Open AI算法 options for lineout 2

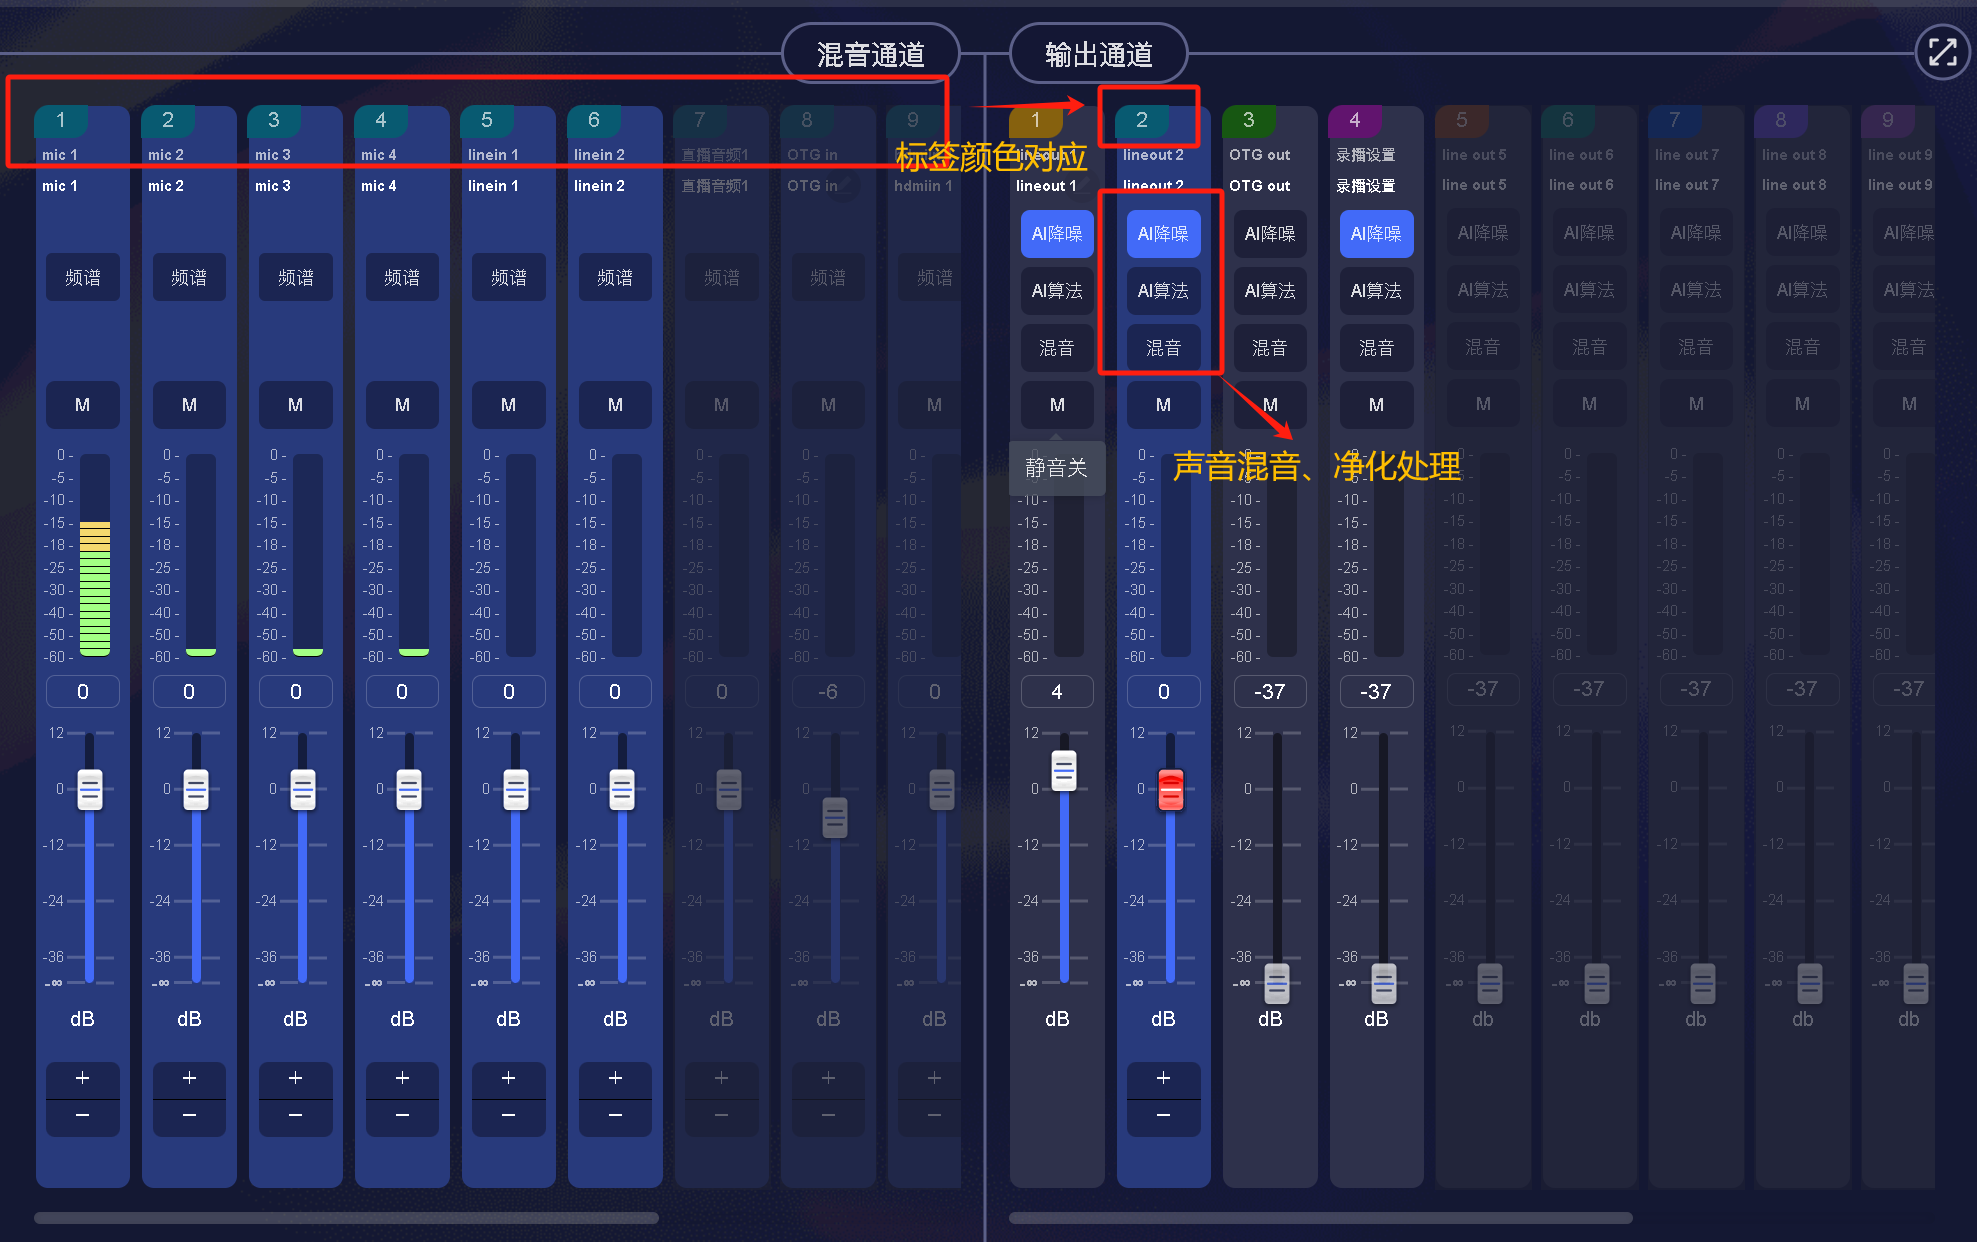1163,291
